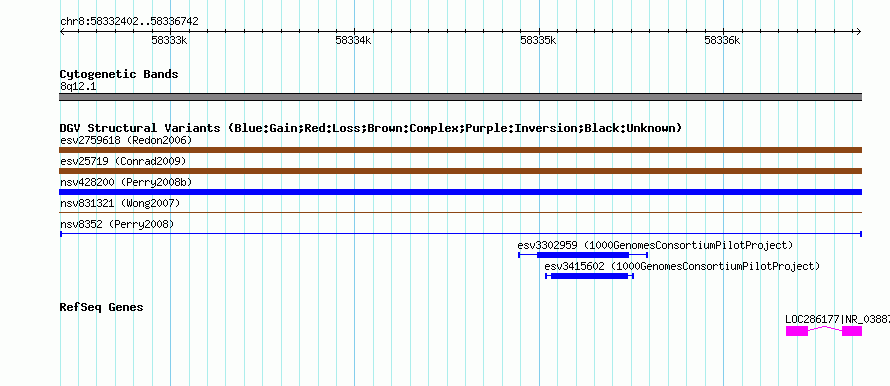Click the LOC286177|NR_0388 gene label
Image resolution: width=890 pixels, height=386 pixels.
(837, 319)
